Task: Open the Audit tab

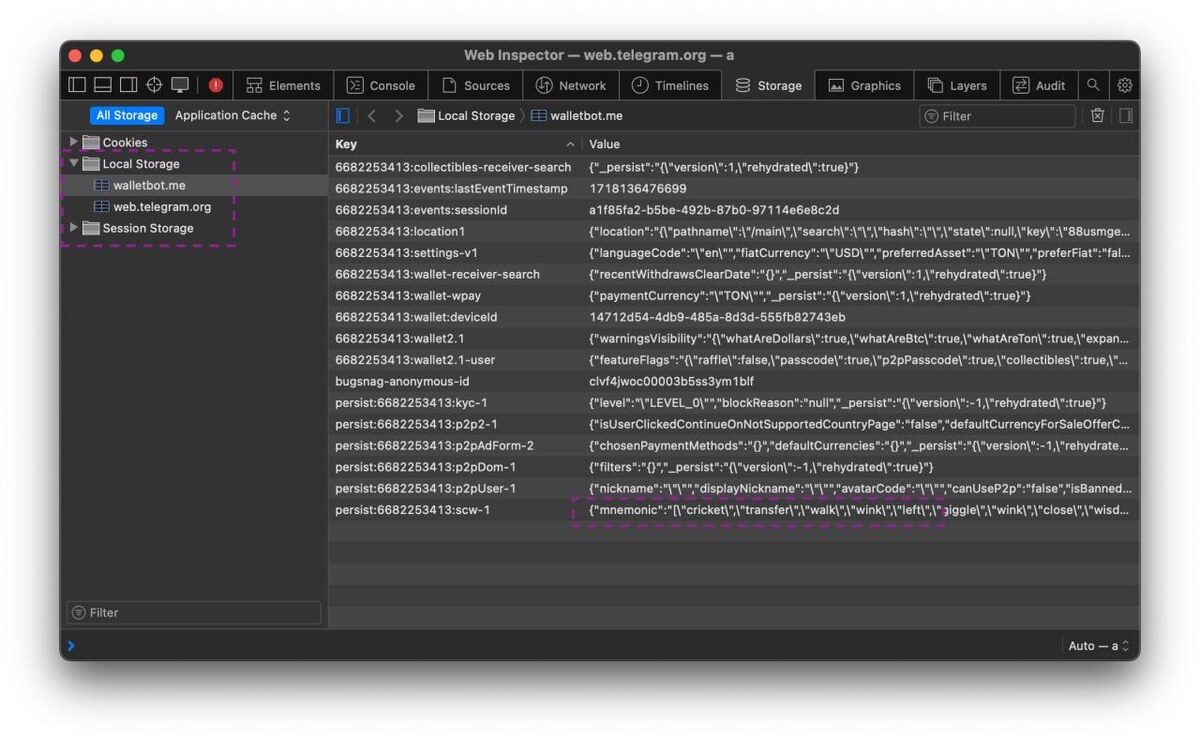Action: pos(1039,85)
